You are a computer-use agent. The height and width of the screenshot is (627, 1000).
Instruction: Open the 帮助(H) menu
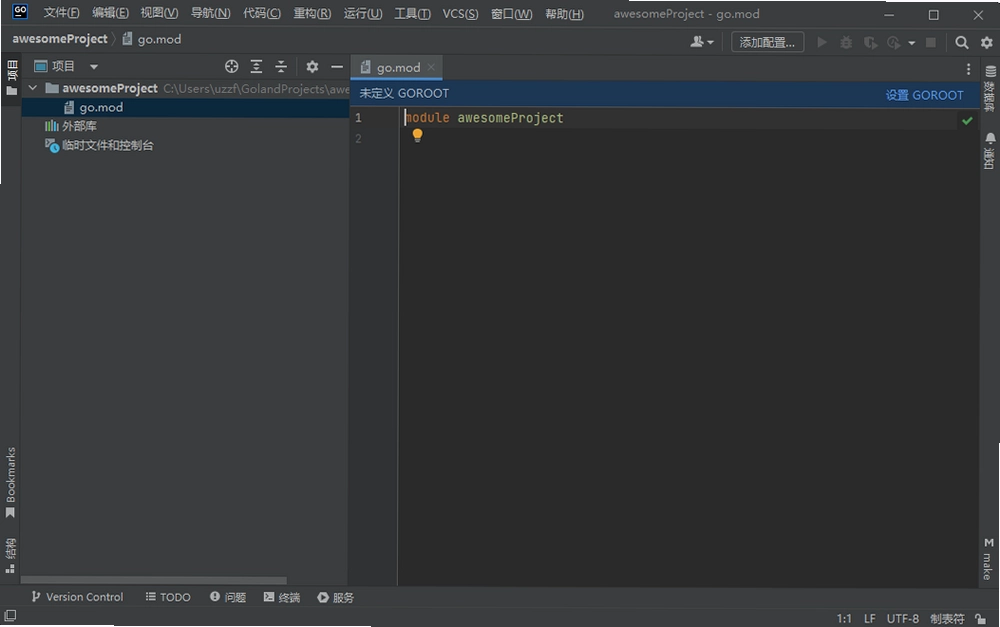[564, 13]
